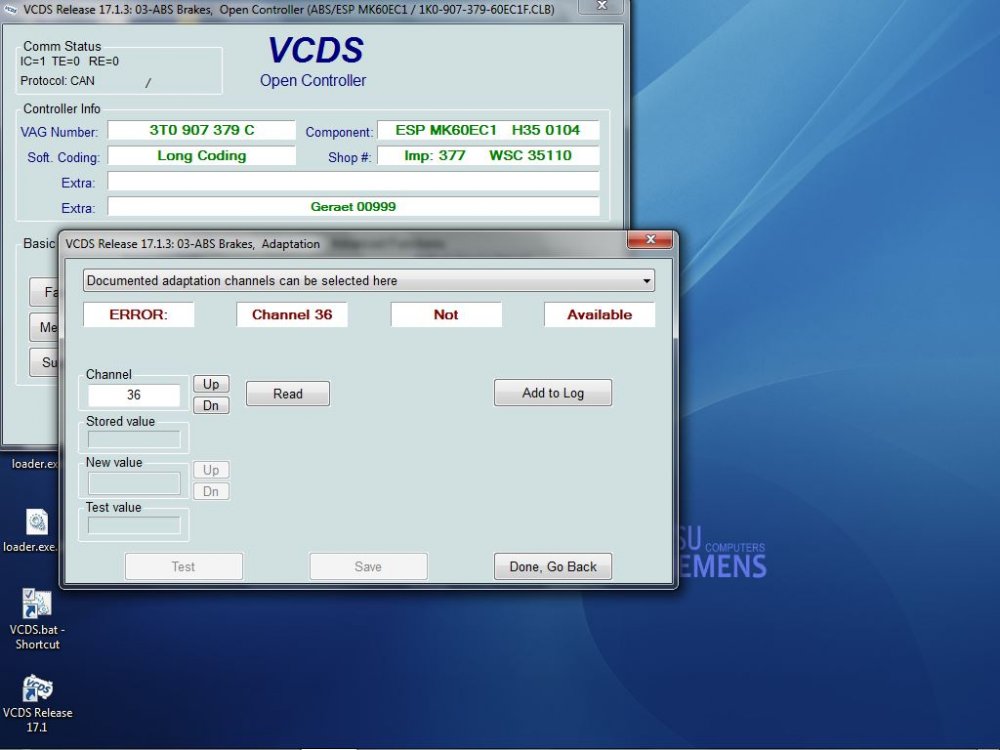Click the Channel number input field
Screen dimensions: 1000x750
134,395
